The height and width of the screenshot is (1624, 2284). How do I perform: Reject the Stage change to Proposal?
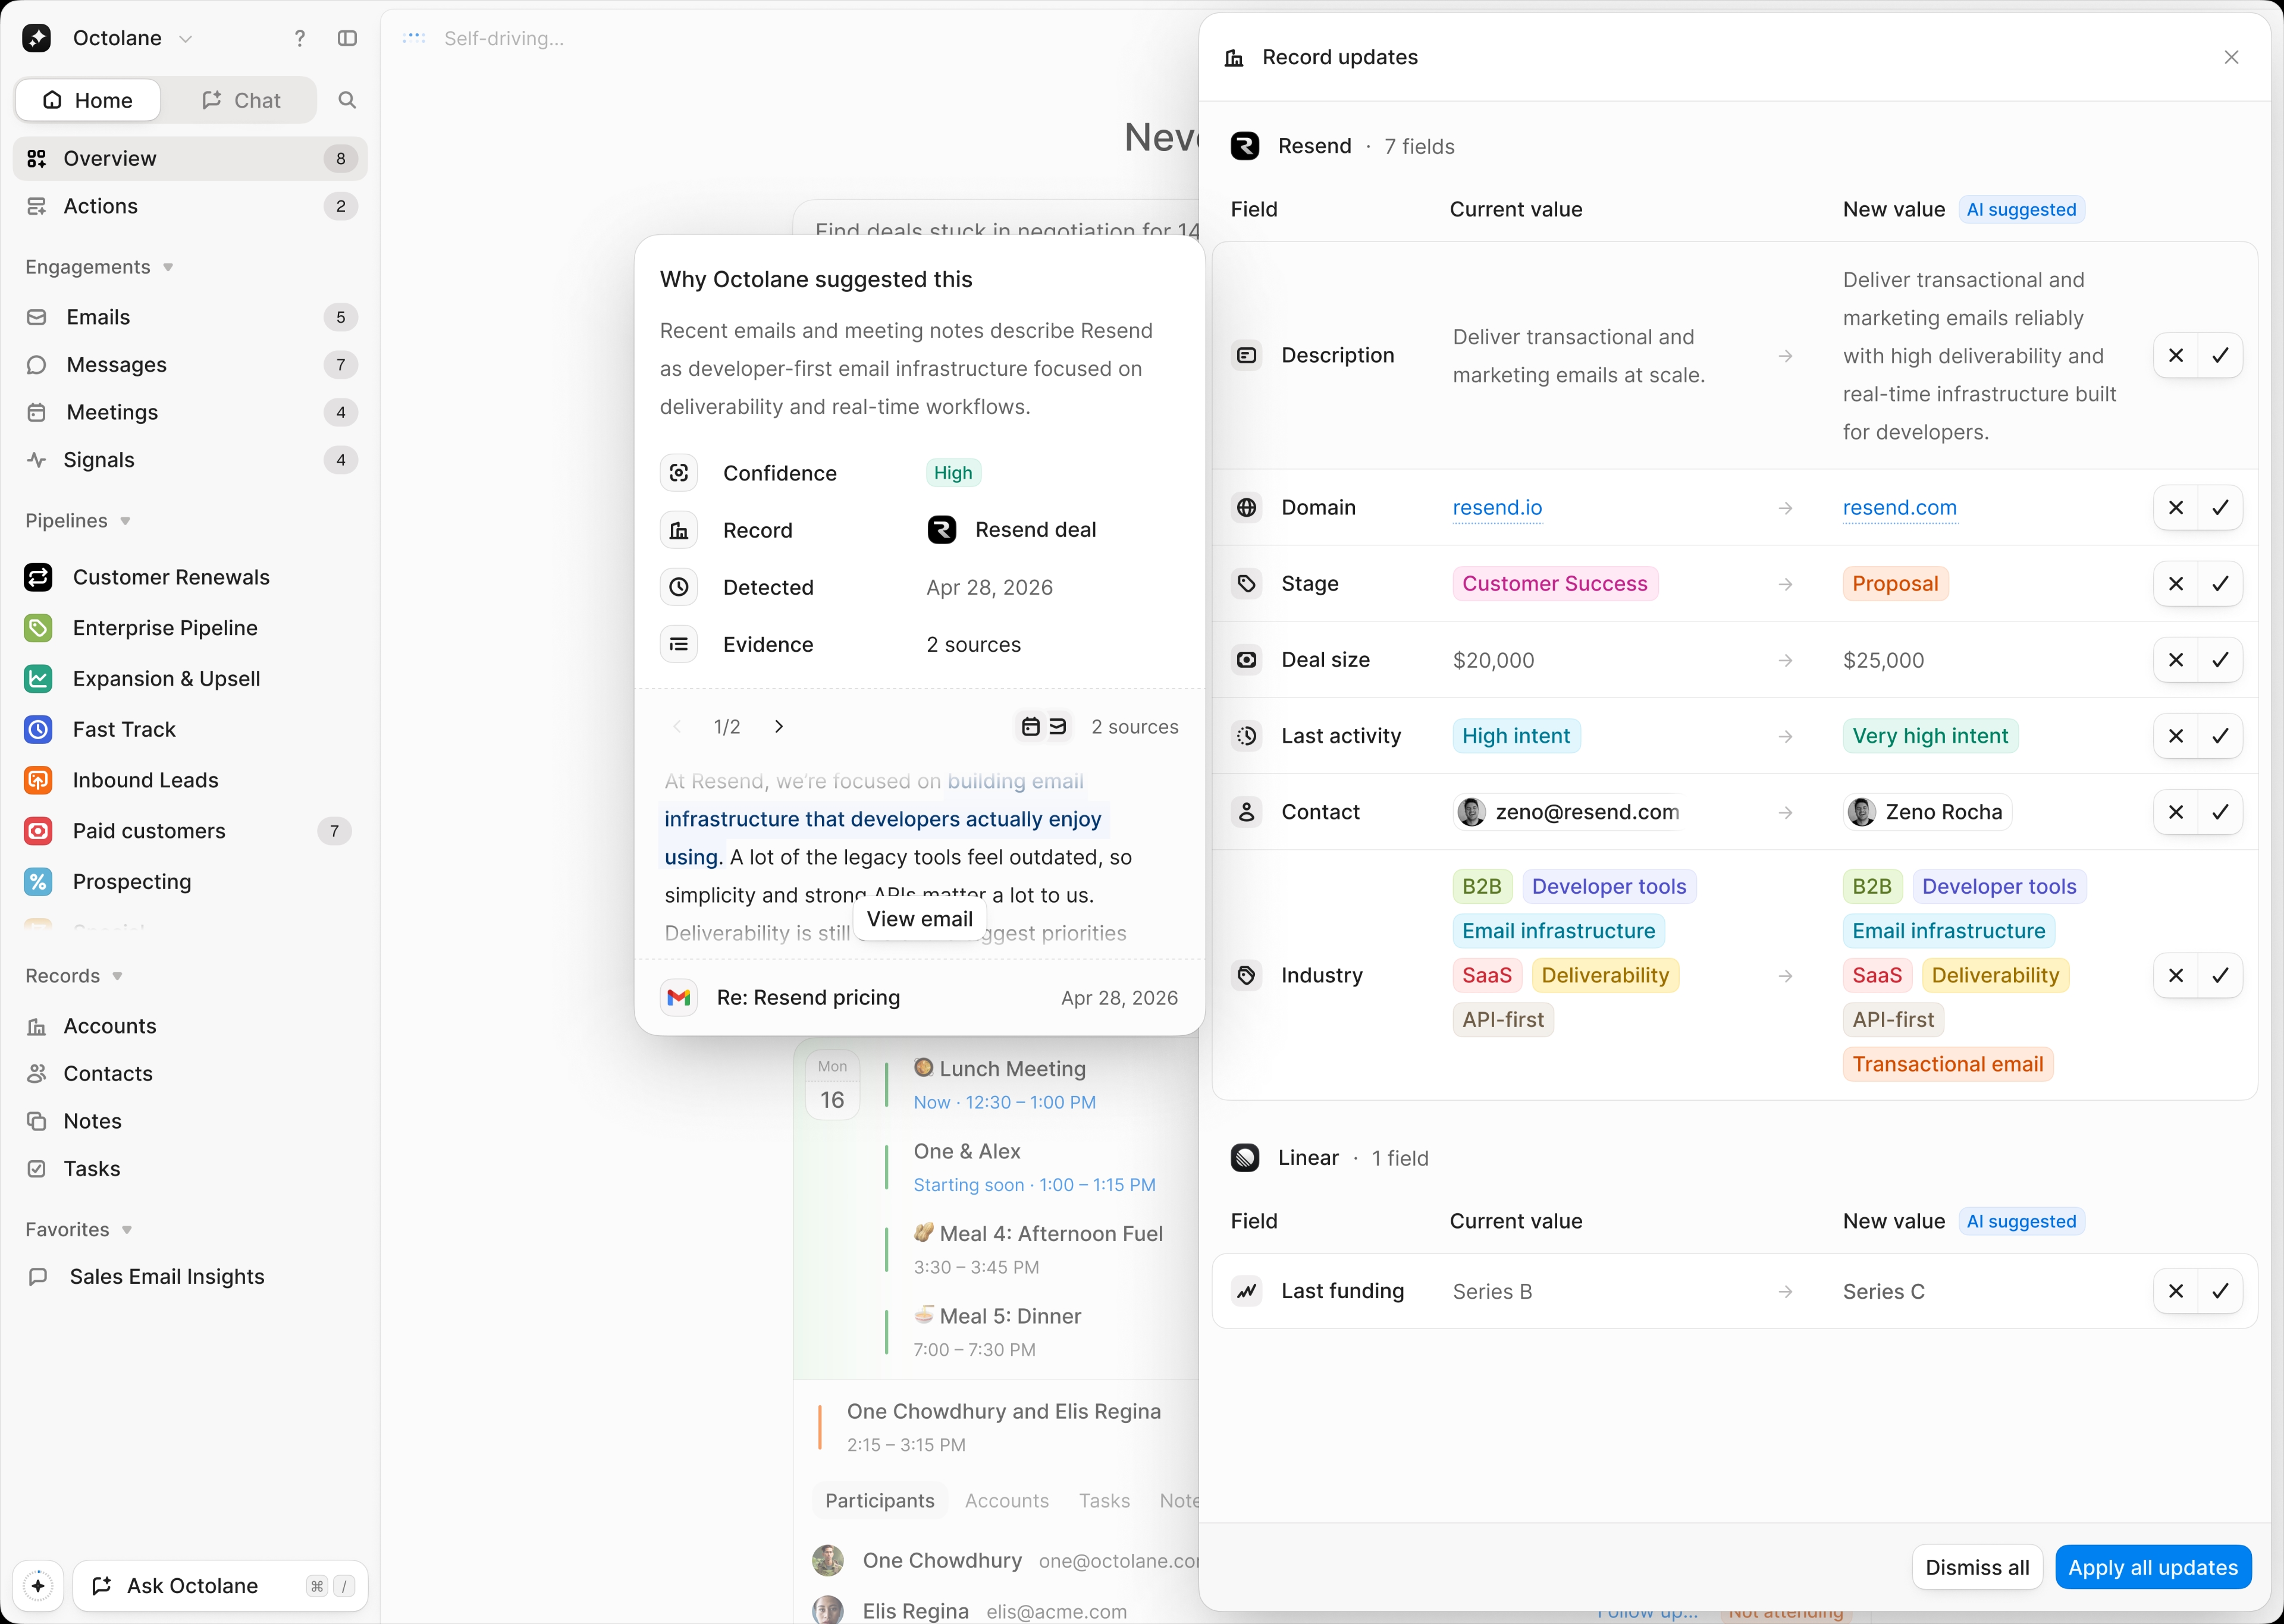2176,584
